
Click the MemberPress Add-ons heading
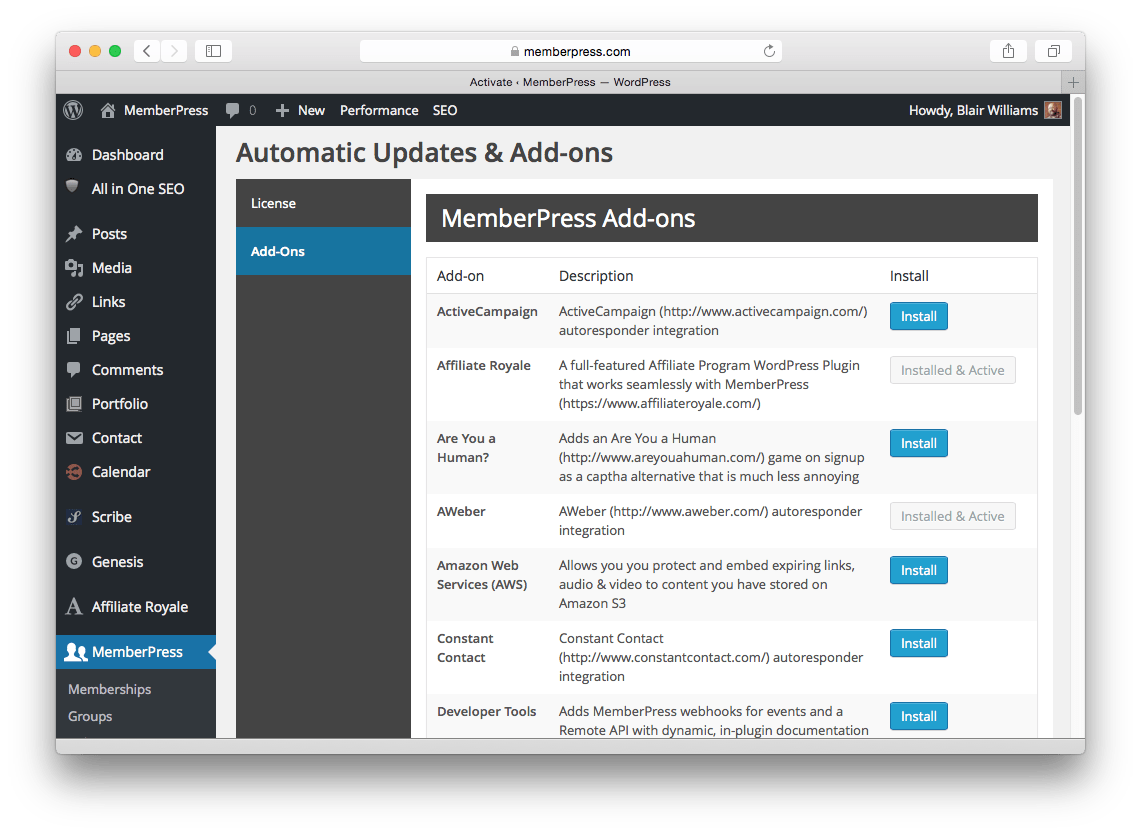point(568,218)
